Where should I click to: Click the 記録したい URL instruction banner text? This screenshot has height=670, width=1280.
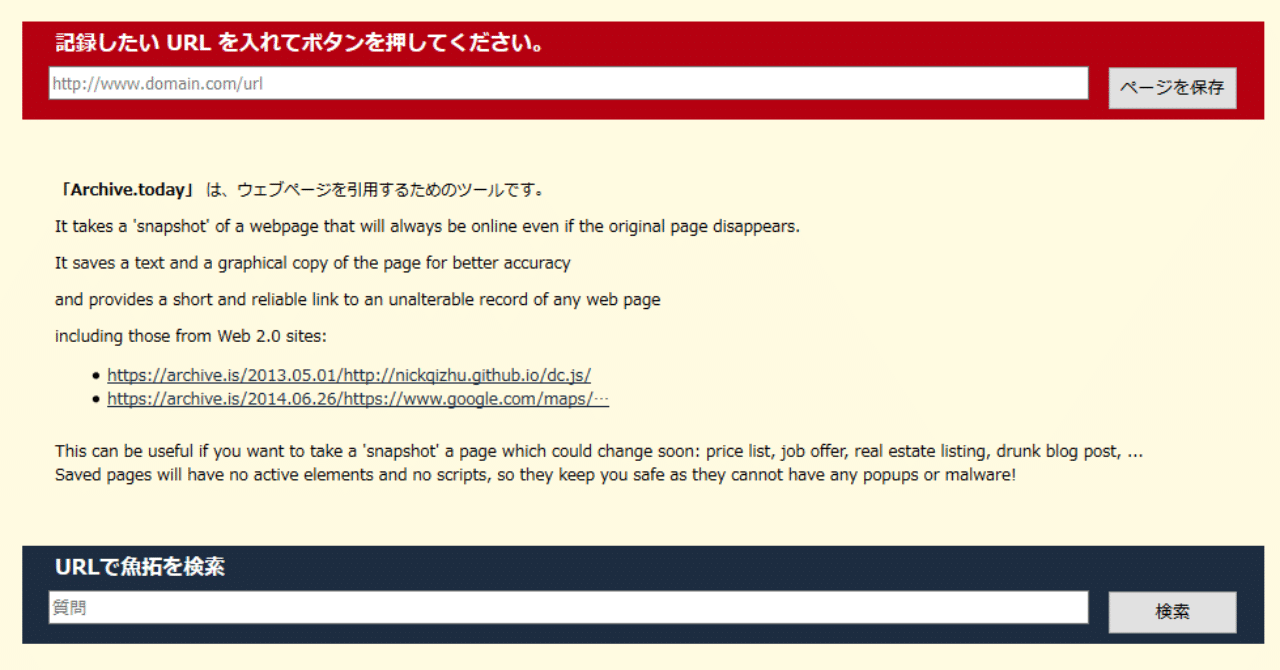click(x=296, y=43)
